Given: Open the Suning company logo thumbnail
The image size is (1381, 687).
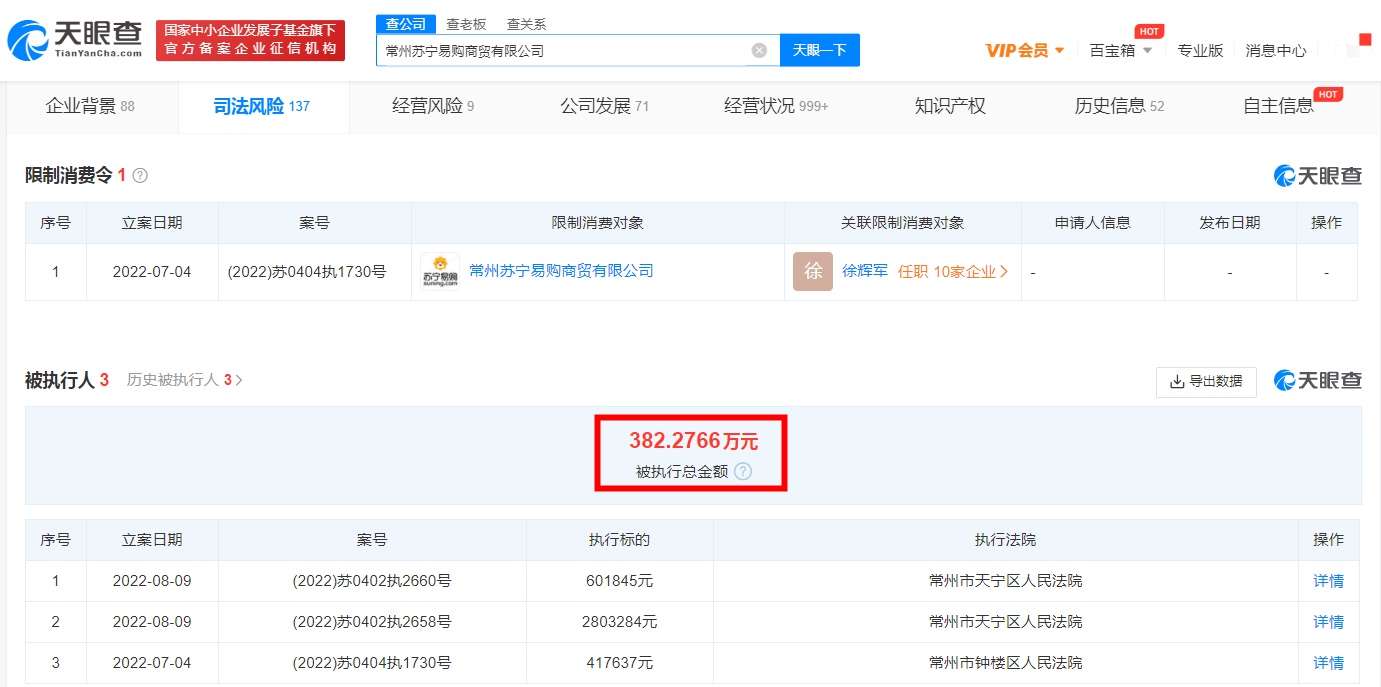Looking at the screenshot, I should point(440,271).
